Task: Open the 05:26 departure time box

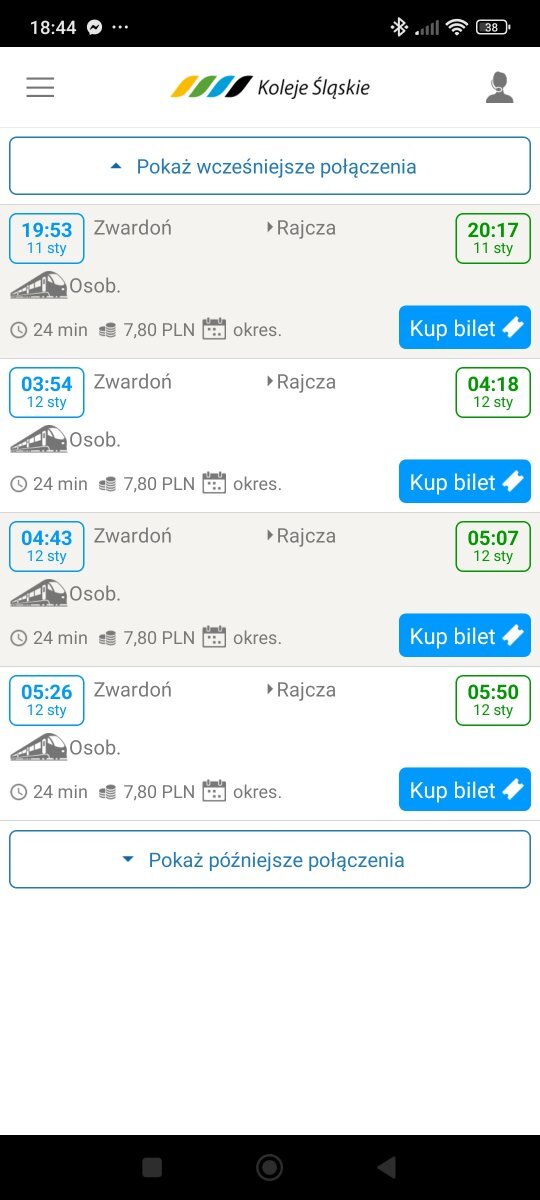Action: tap(47, 700)
